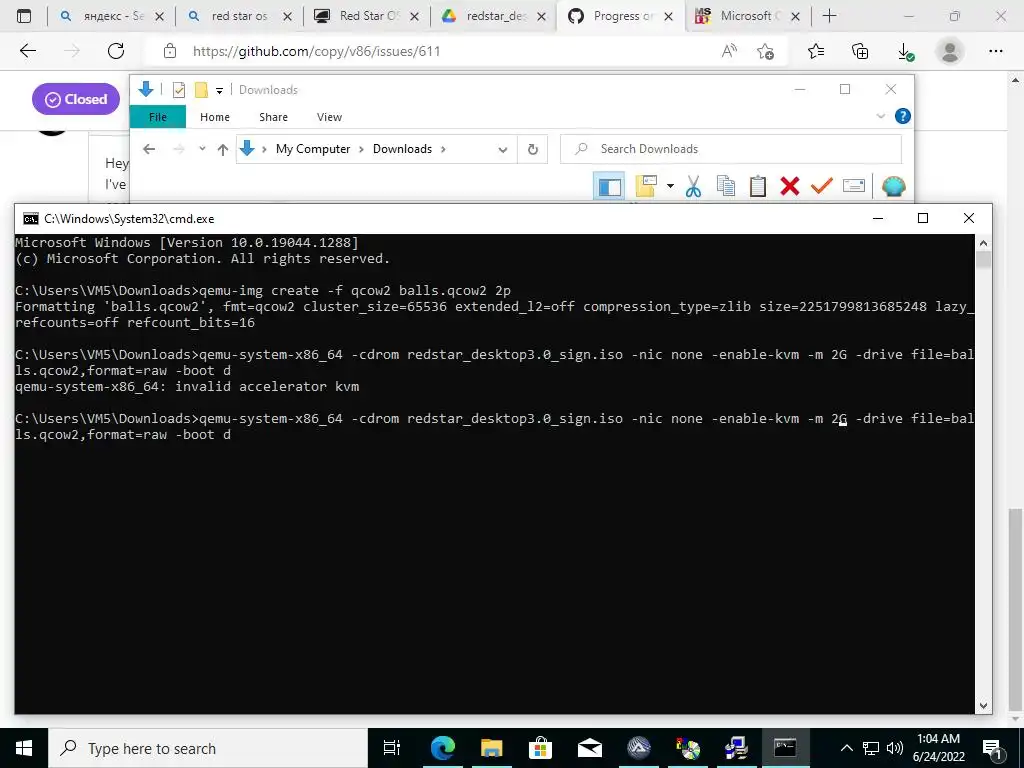This screenshot has height=768, width=1024.
Task: Open the Edge Favorites list
Action: tap(816, 51)
